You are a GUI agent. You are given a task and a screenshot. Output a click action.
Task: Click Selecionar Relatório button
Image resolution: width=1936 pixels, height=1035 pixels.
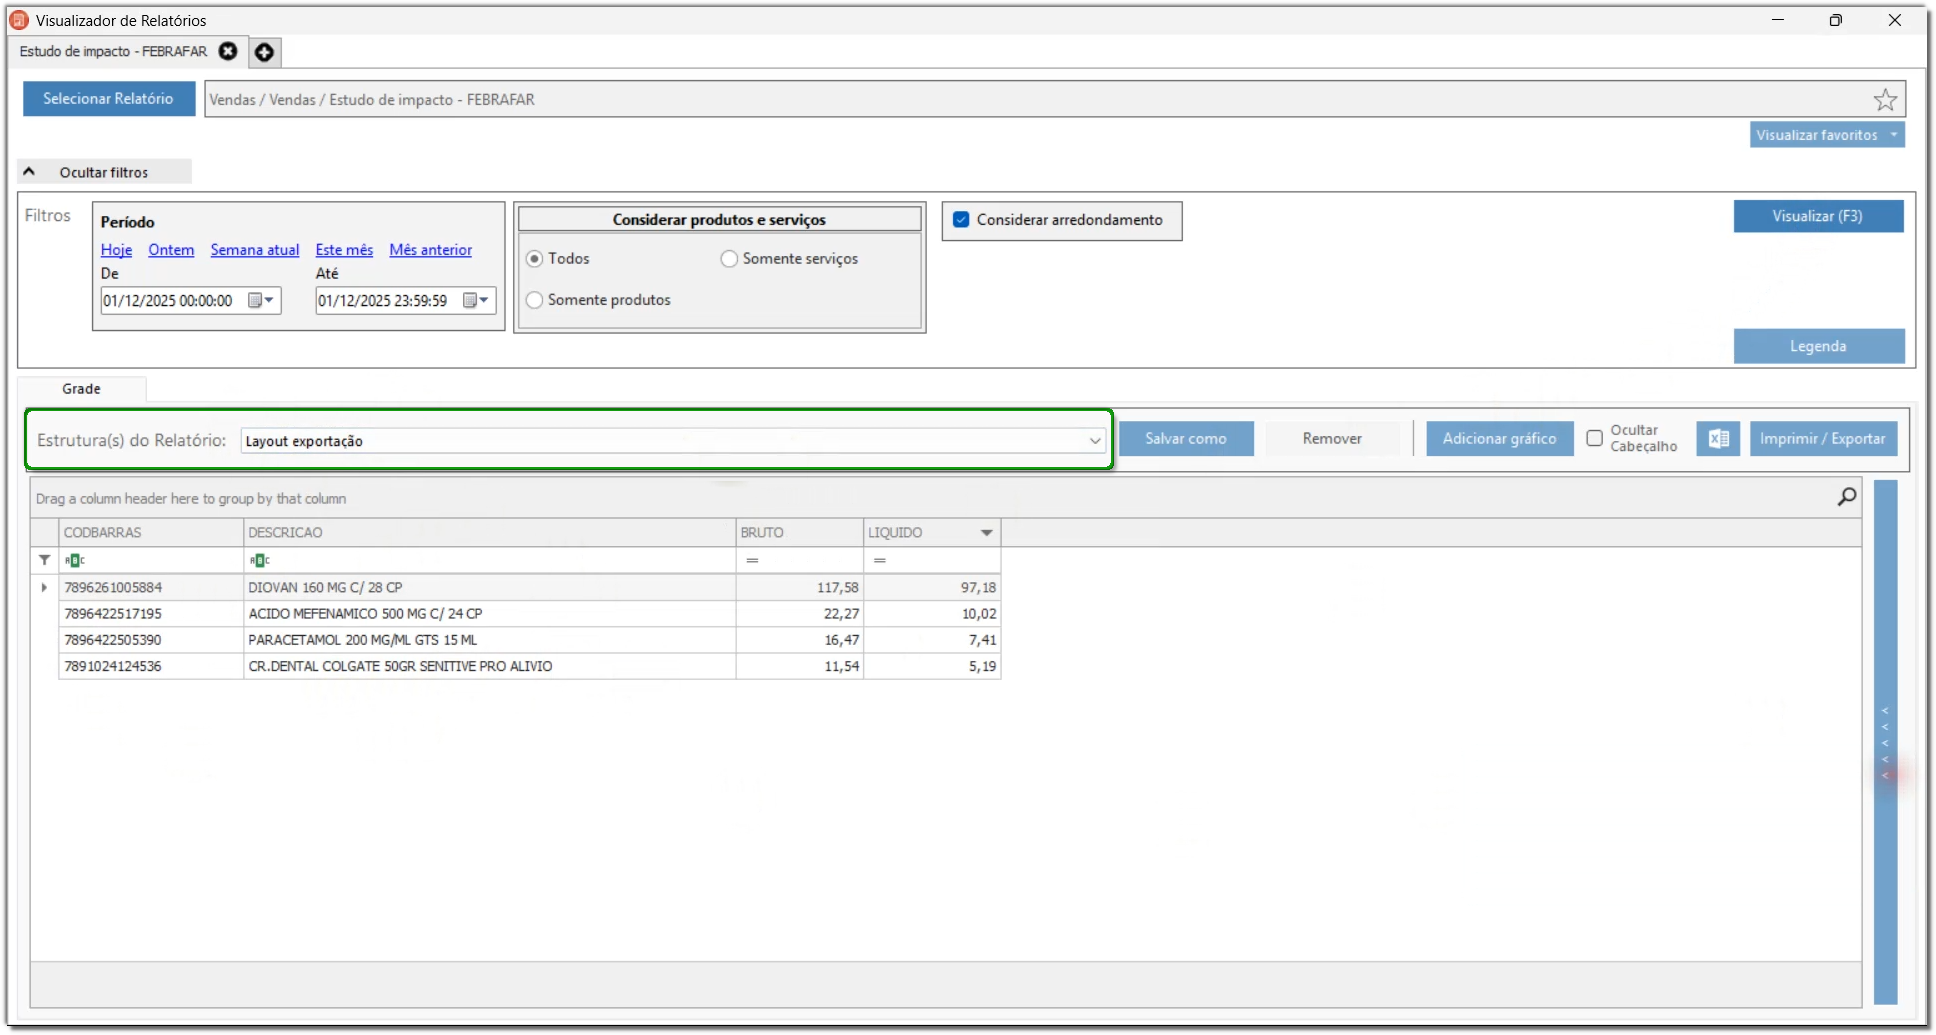pos(109,99)
